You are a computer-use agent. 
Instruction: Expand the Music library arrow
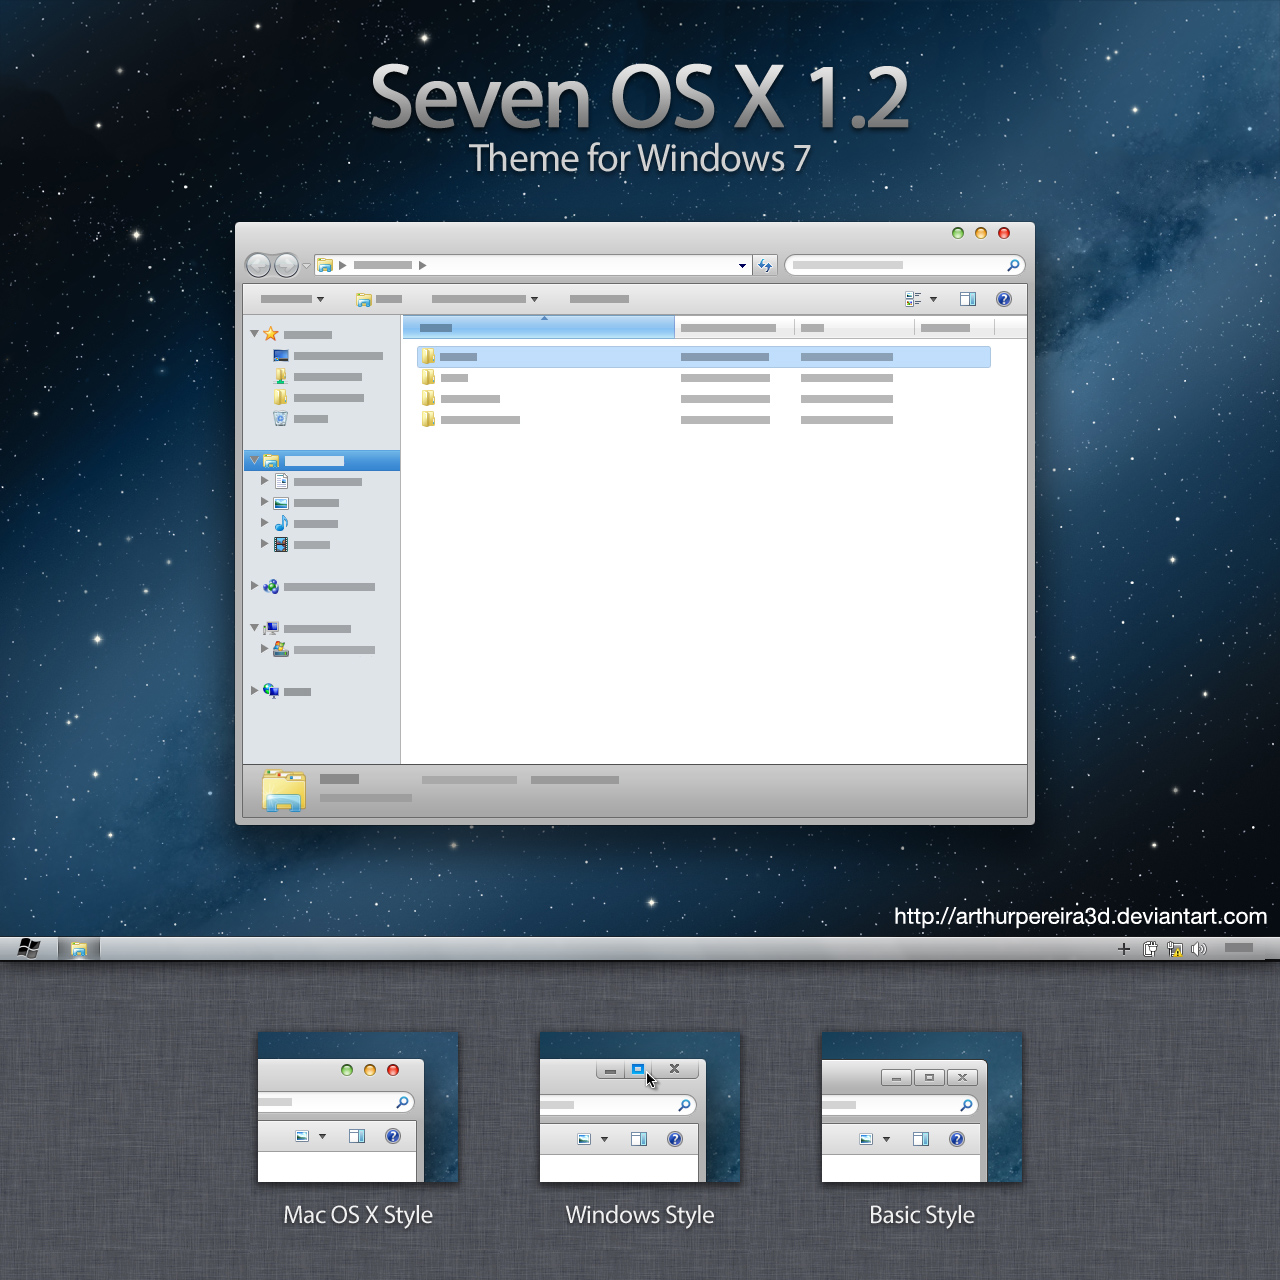point(265,523)
